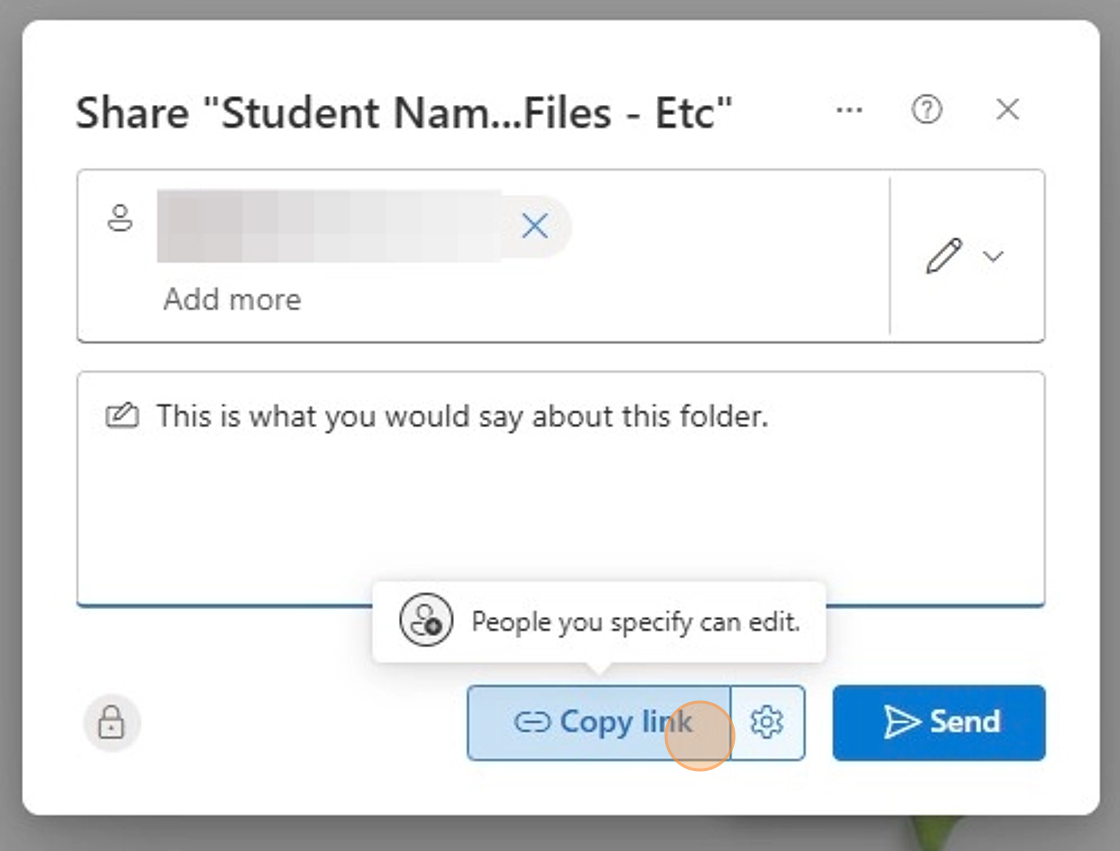
Task: Select the blurred recipient name chip
Action: pyautogui.click(x=330, y=227)
